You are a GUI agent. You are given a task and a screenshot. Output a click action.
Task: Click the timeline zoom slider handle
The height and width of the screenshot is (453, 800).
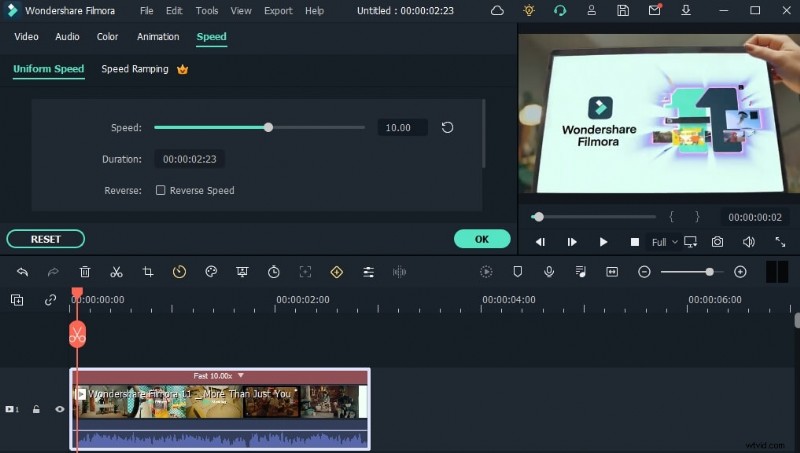[709, 272]
